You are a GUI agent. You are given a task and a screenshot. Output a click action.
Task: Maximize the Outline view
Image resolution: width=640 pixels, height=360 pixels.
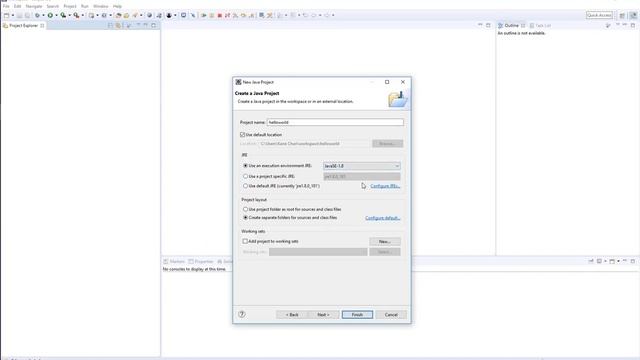633,25
